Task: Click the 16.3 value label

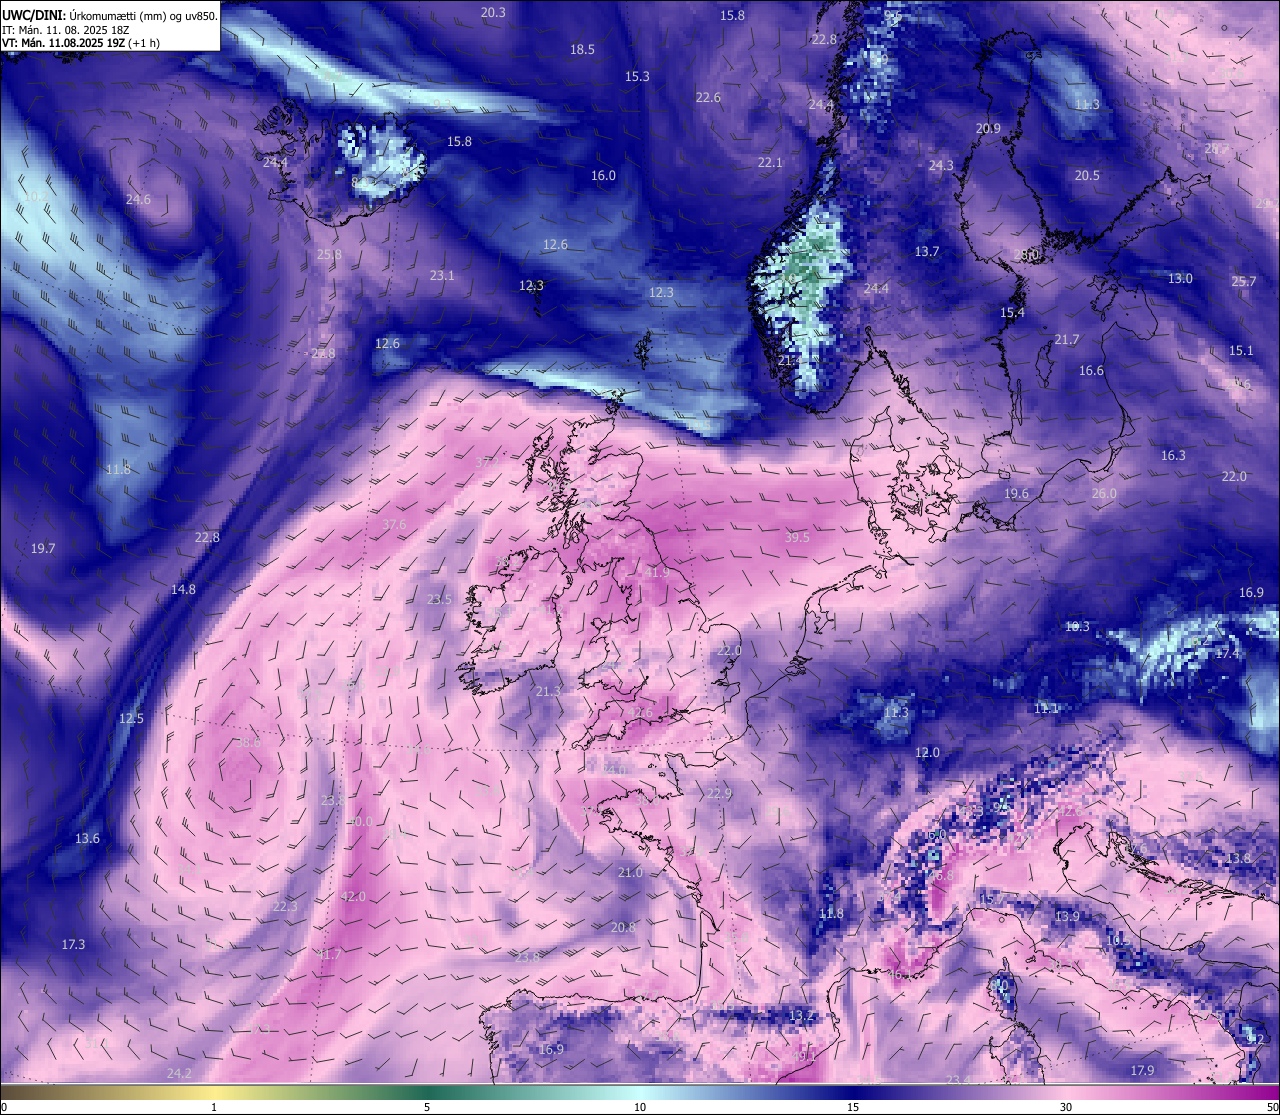Action: 1173,456
